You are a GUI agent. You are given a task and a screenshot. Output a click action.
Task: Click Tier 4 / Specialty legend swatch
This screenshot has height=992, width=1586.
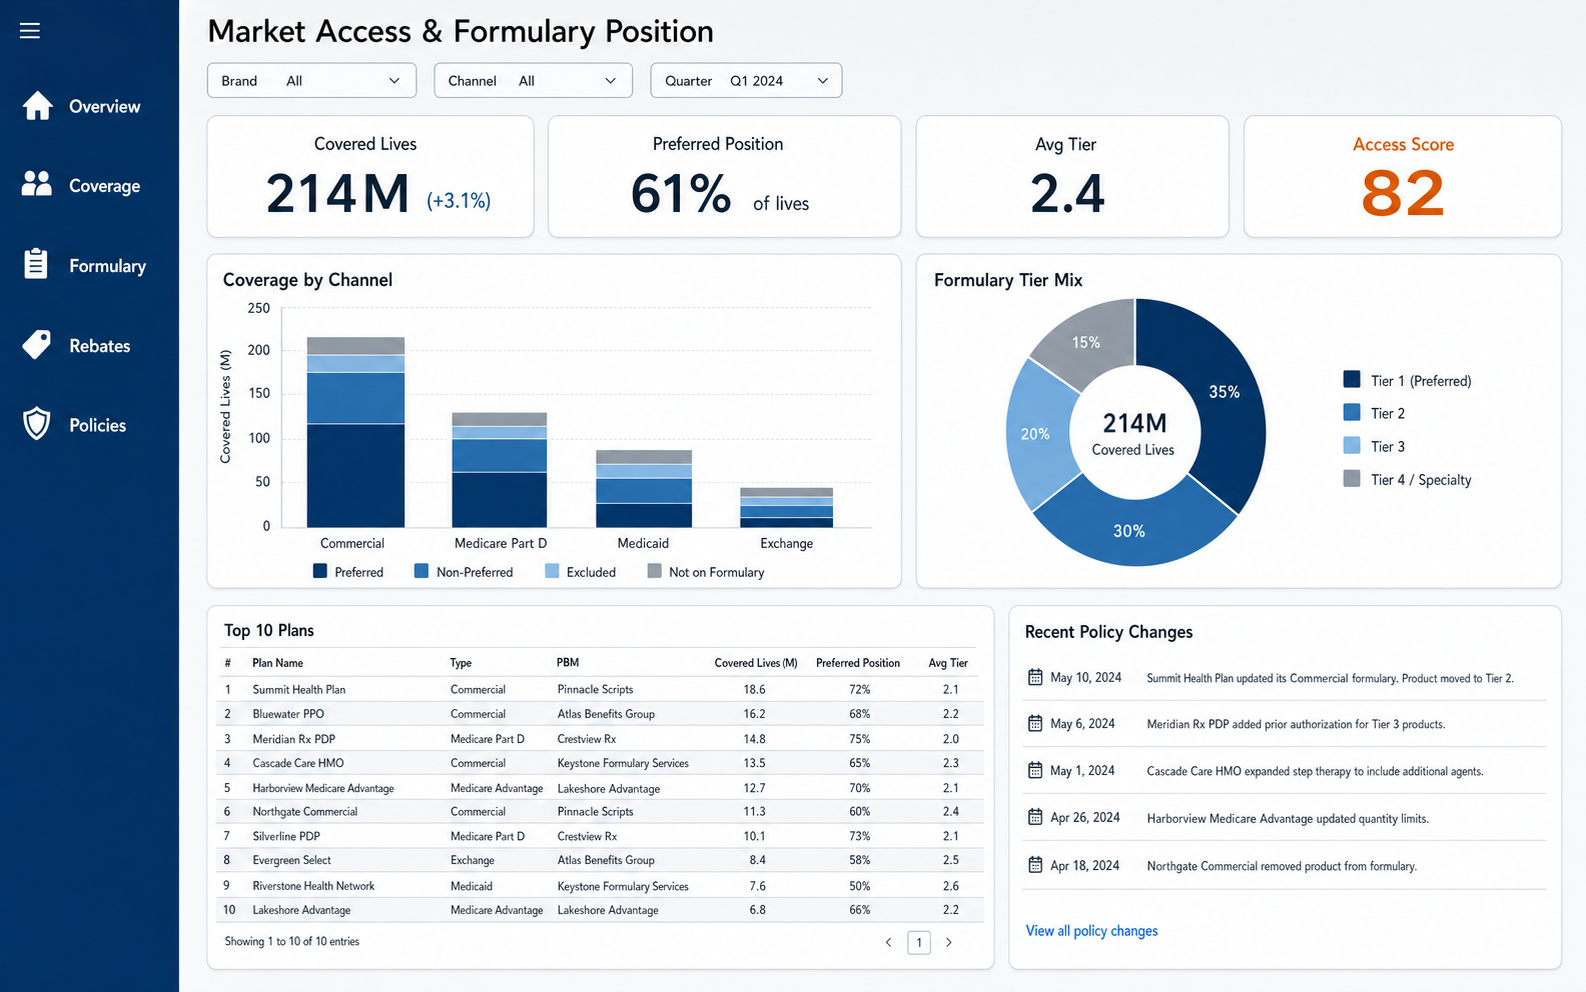coord(1352,478)
